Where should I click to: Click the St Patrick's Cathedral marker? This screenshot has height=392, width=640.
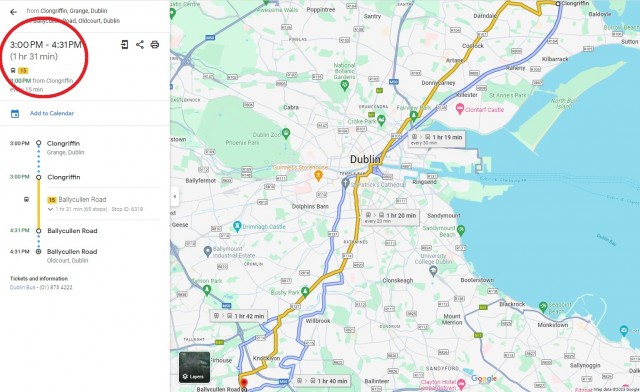click(x=345, y=183)
